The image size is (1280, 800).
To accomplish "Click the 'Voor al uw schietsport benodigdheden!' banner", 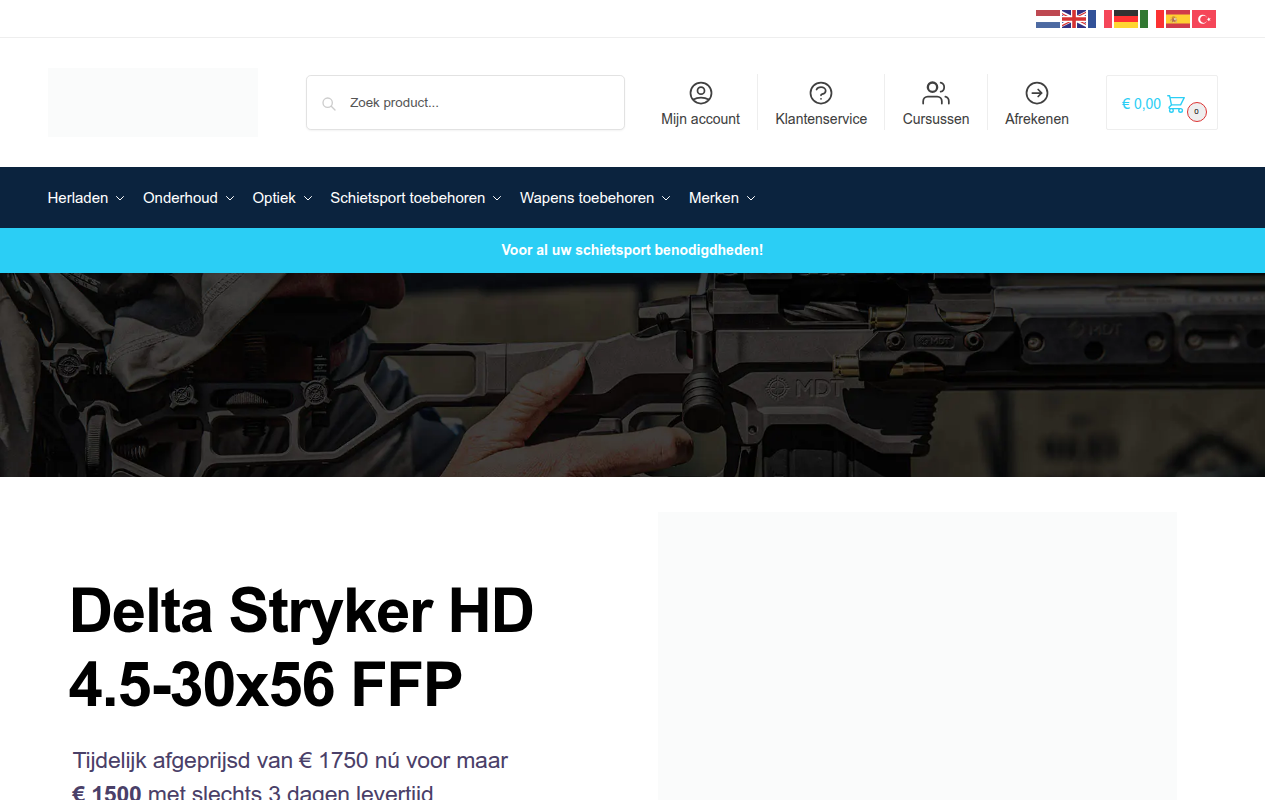I will tap(632, 250).
